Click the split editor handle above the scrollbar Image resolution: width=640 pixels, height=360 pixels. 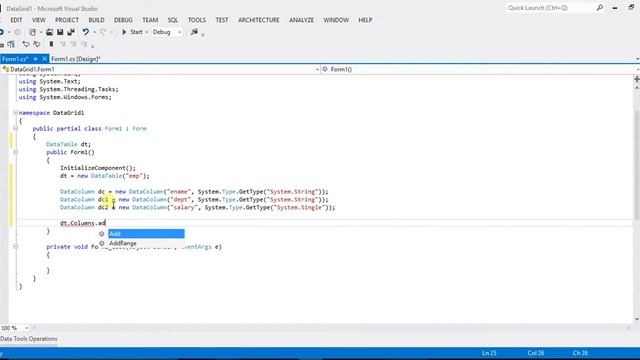(x=636, y=79)
